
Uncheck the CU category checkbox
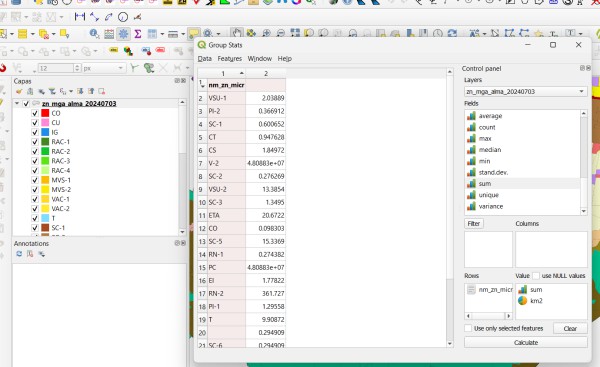pos(35,123)
